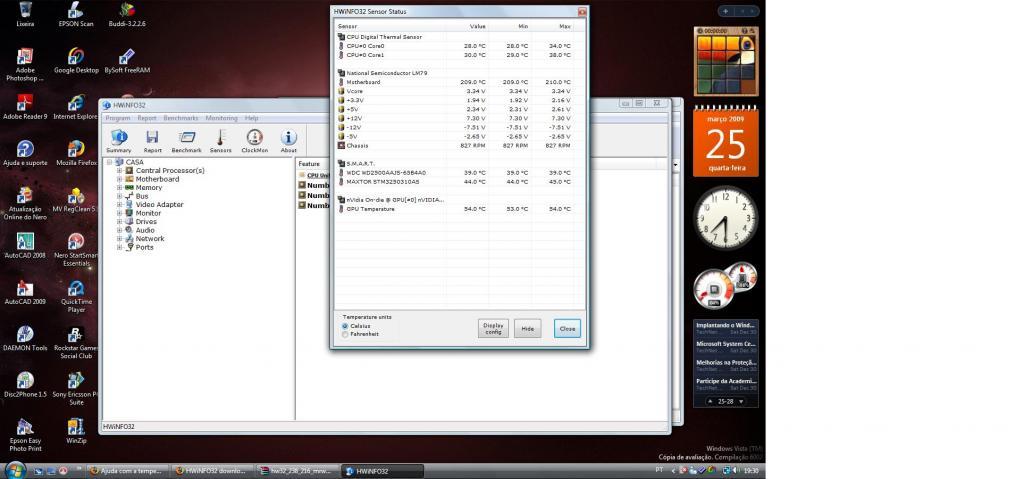
Task: Click the Hide button in Sensor Status
Action: (528, 329)
